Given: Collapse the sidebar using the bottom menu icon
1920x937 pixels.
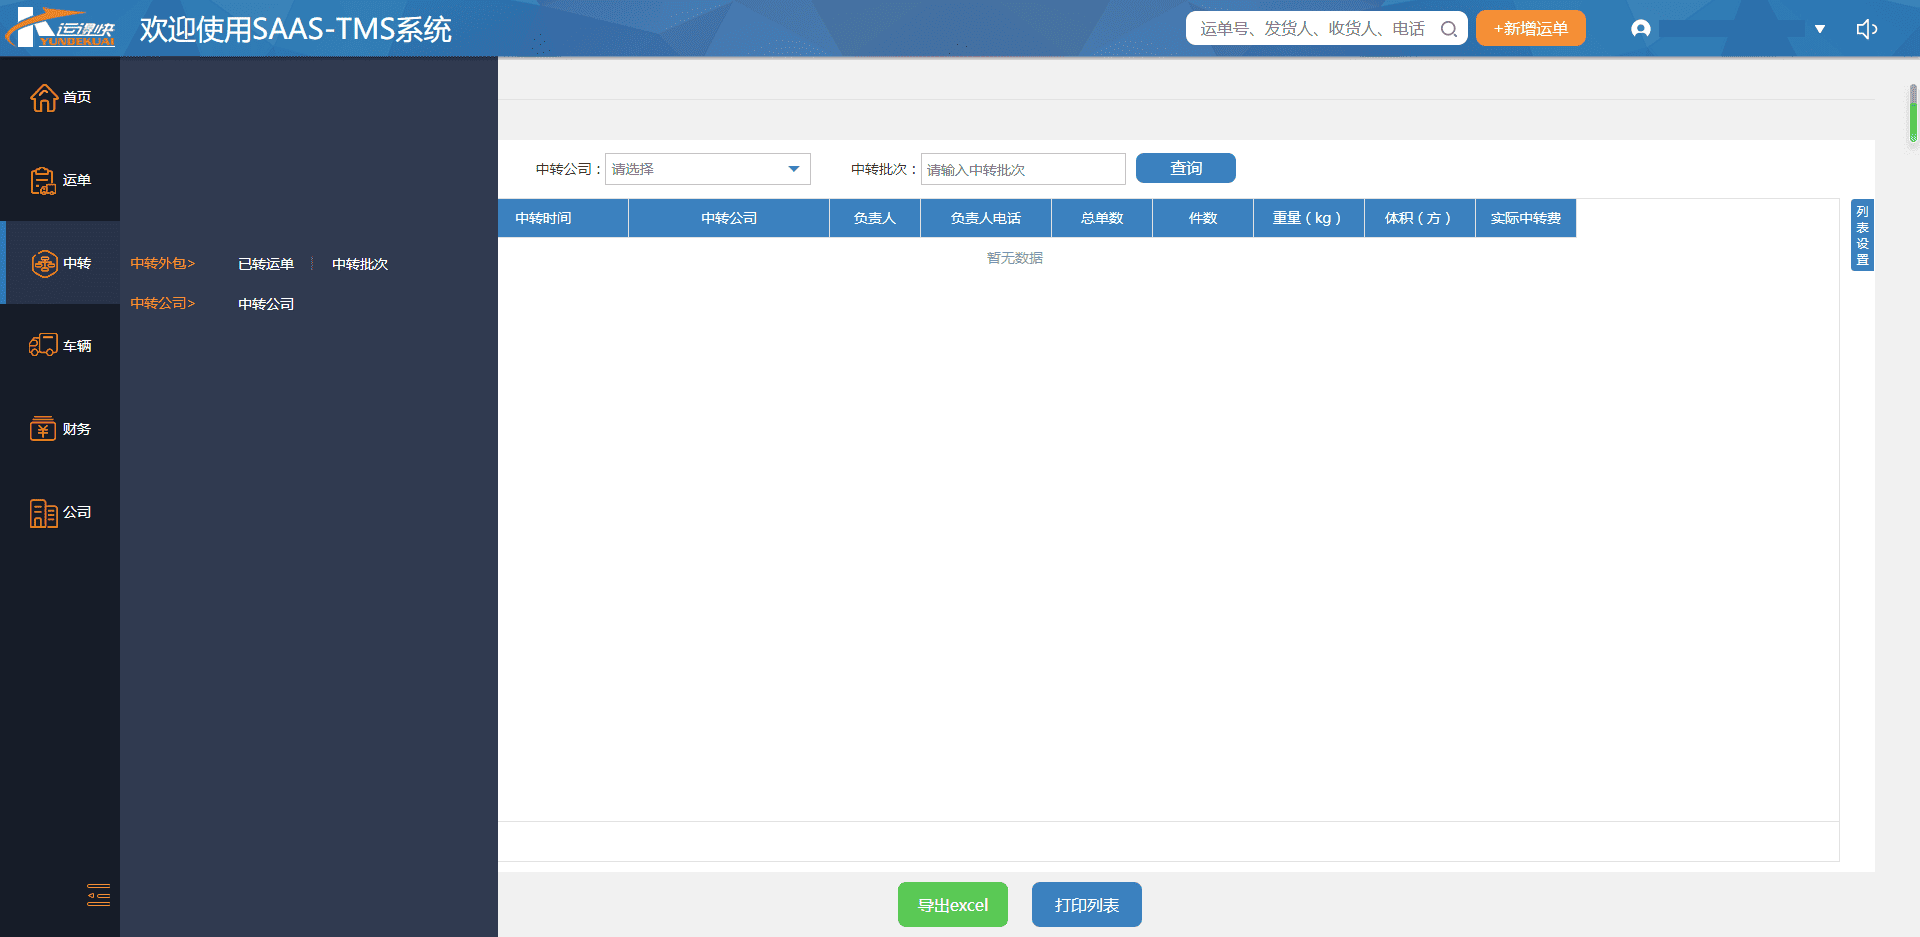Looking at the screenshot, I should [x=98, y=895].
